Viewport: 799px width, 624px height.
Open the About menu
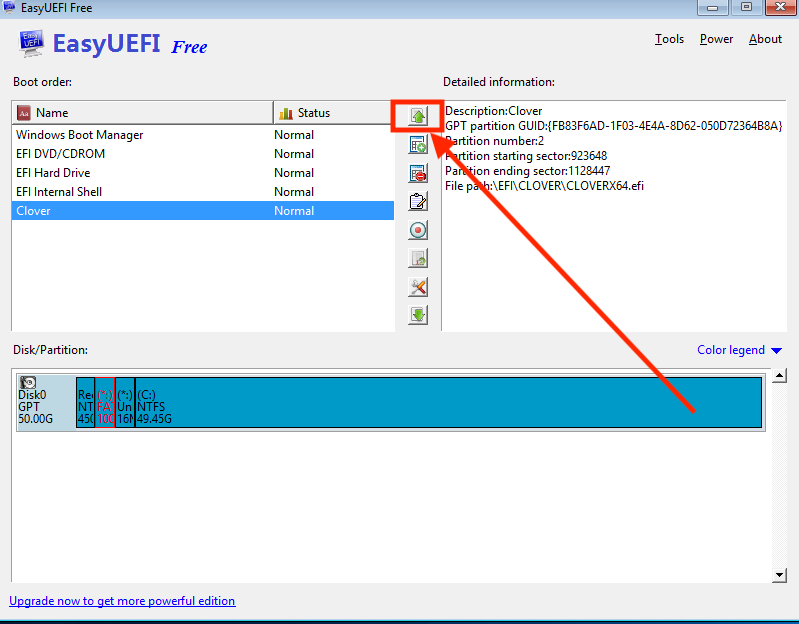coord(765,39)
